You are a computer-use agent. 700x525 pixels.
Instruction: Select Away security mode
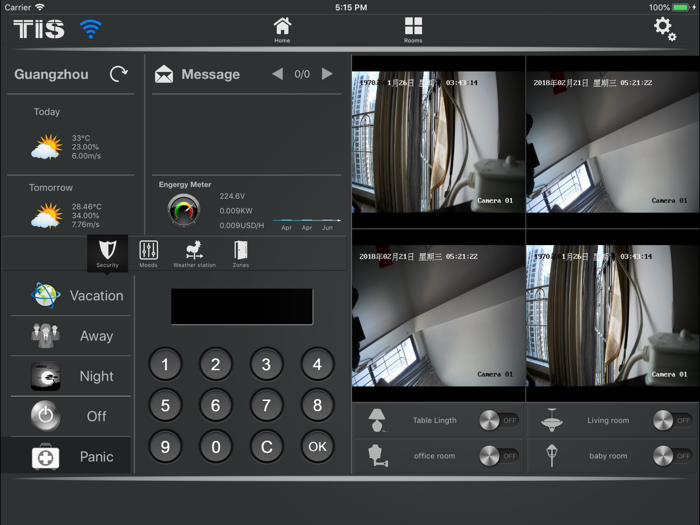click(x=71, y=336)
